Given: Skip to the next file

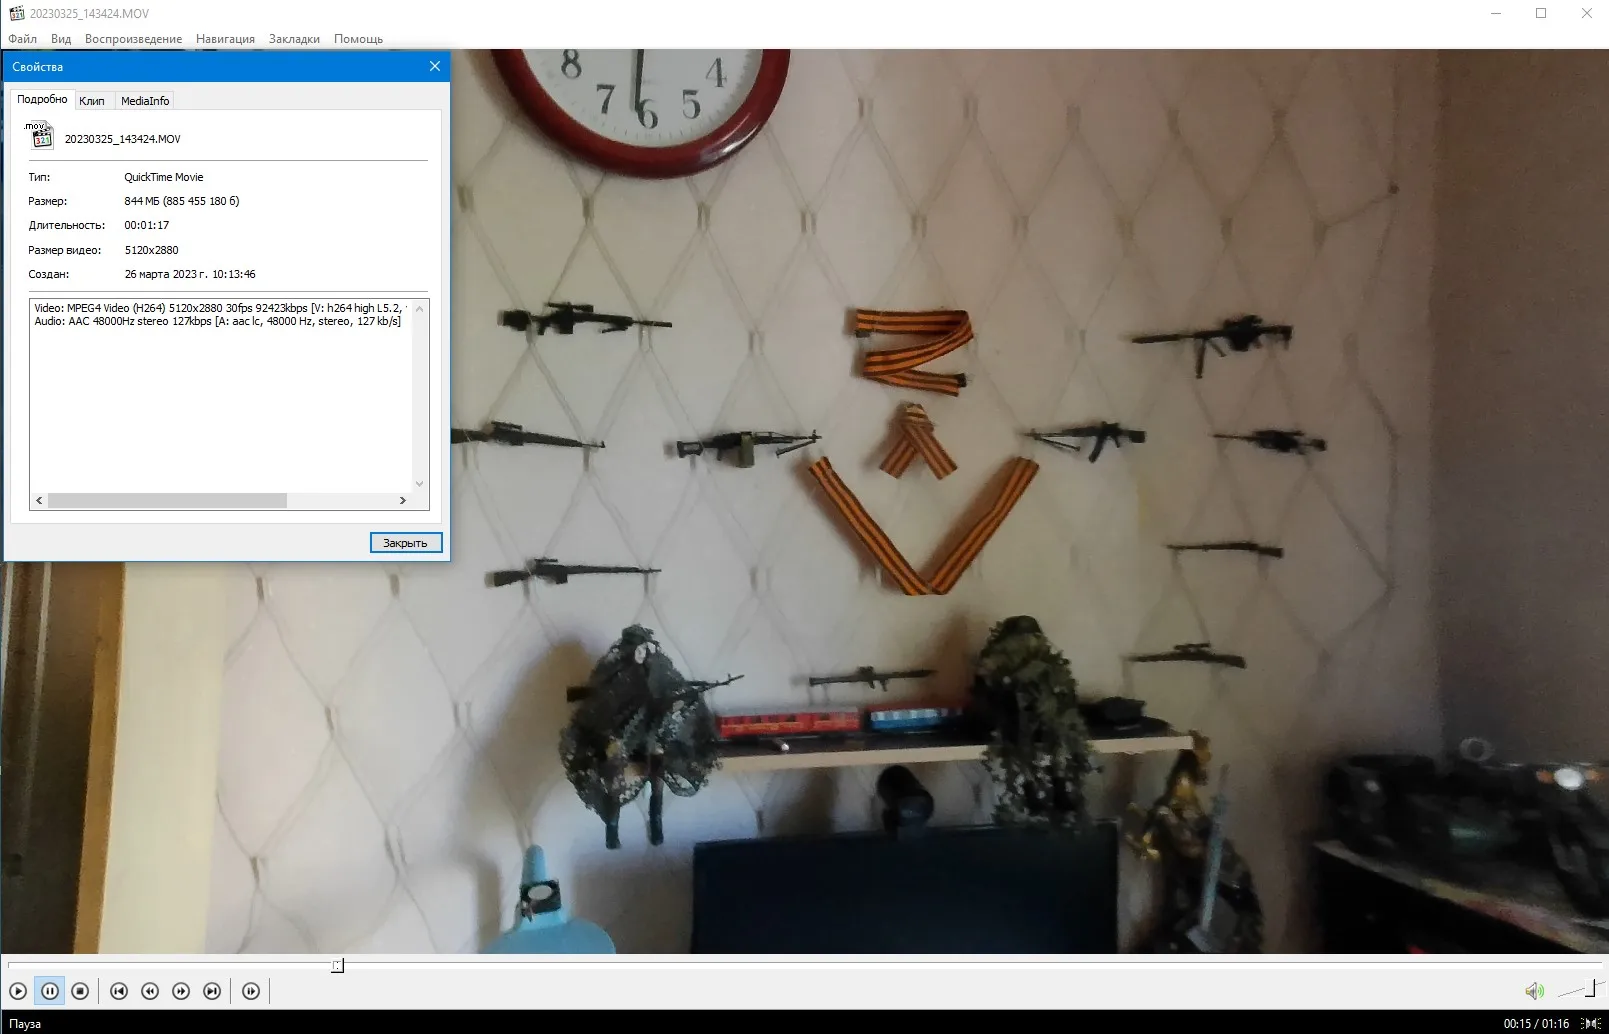Looking at the screenshot, I should coord(212,991).
